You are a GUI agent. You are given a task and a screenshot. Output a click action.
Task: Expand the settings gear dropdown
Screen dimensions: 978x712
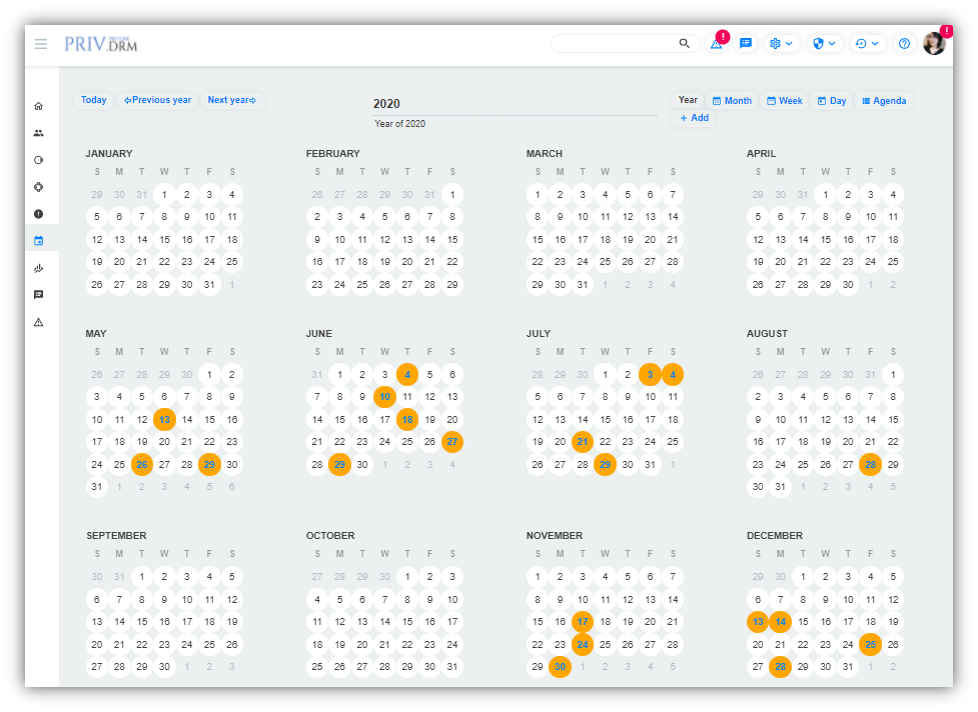point(780,44)
